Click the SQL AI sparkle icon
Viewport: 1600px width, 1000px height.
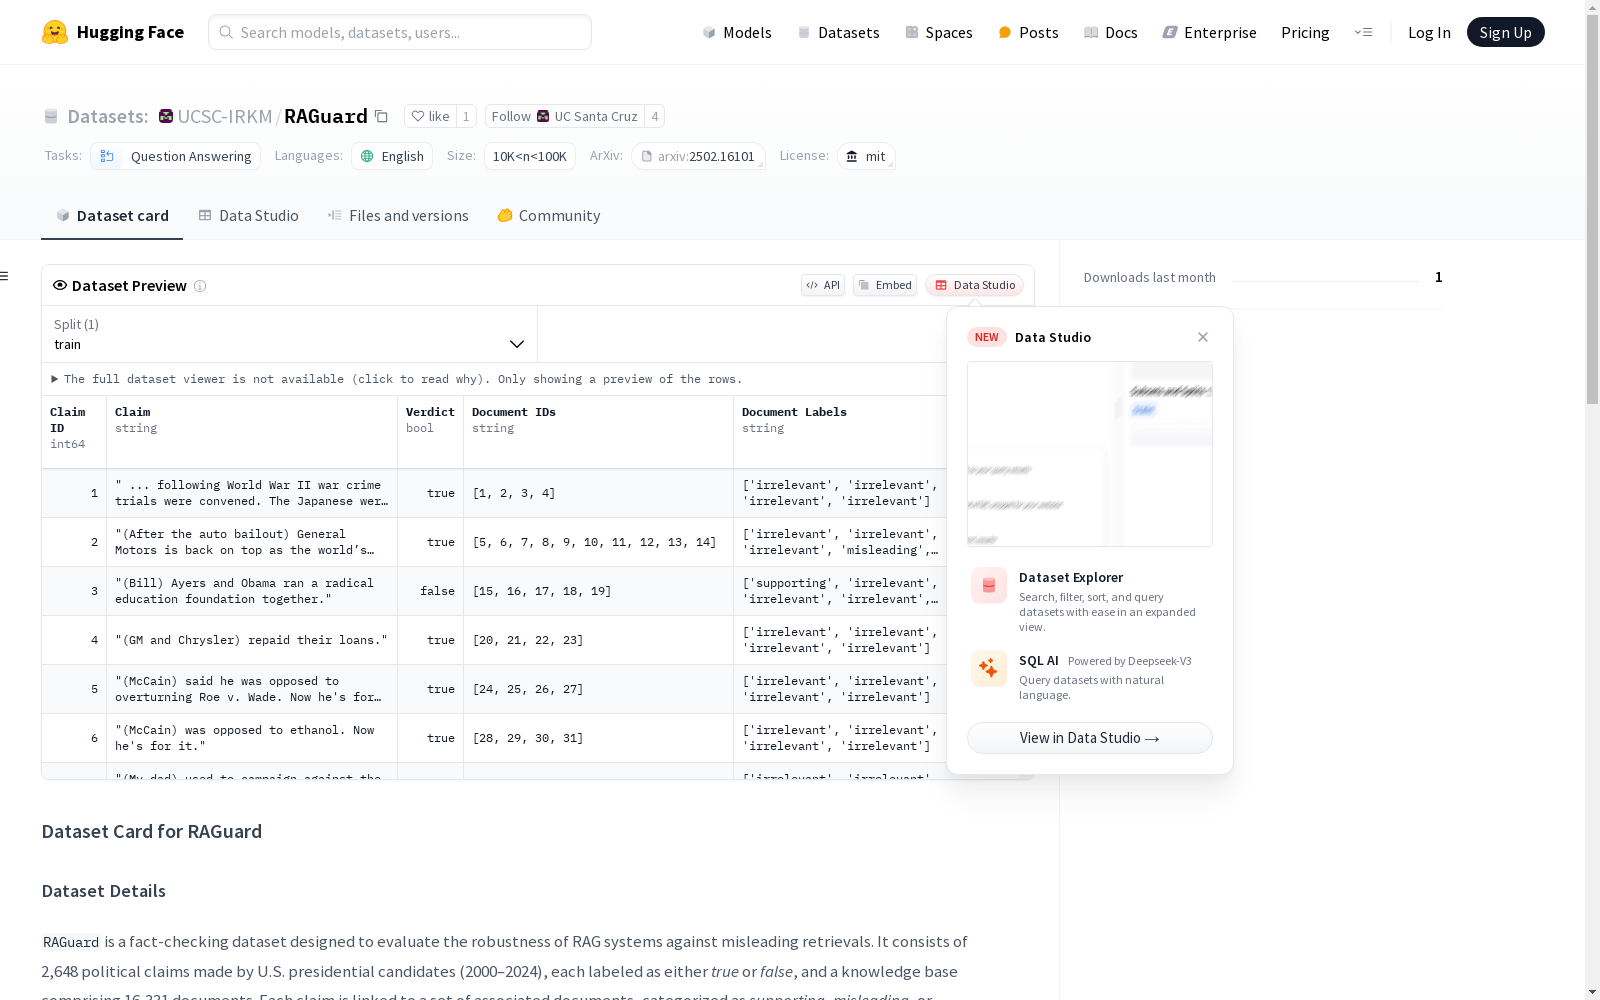pyautogui.click(x=989, y=669)
